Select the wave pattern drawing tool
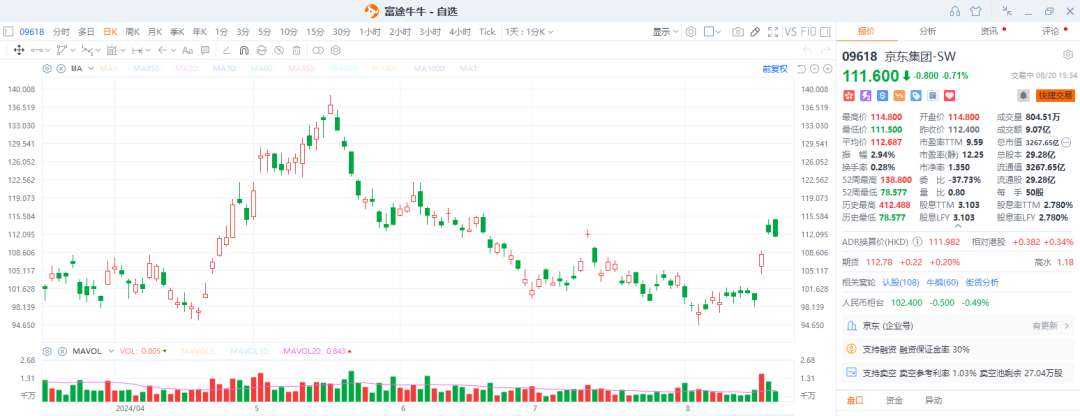 click(x=87, y=50)
